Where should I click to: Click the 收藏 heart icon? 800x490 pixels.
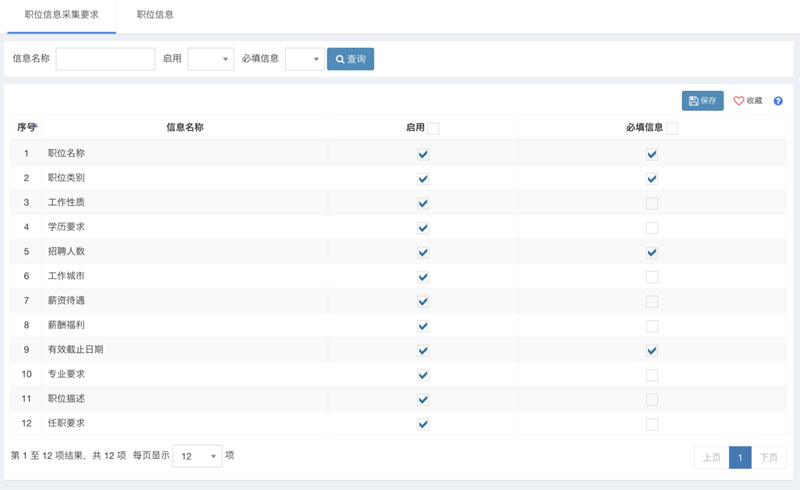739,101
